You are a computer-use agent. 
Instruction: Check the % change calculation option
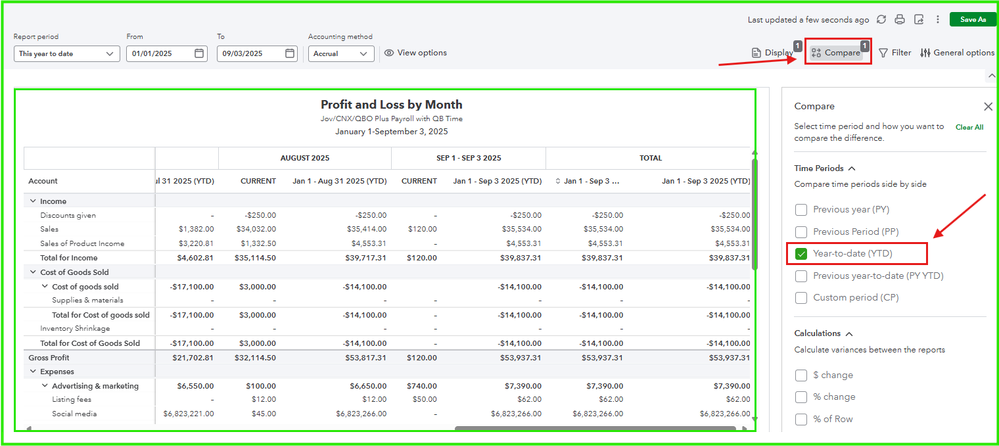pos(801,397)
